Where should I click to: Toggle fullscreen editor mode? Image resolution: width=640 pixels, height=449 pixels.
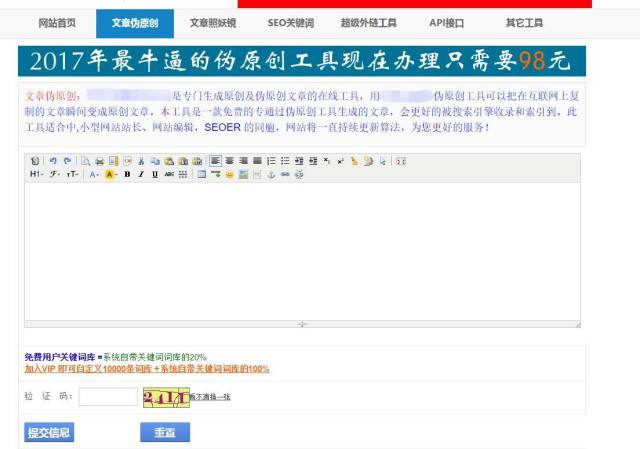401,161
